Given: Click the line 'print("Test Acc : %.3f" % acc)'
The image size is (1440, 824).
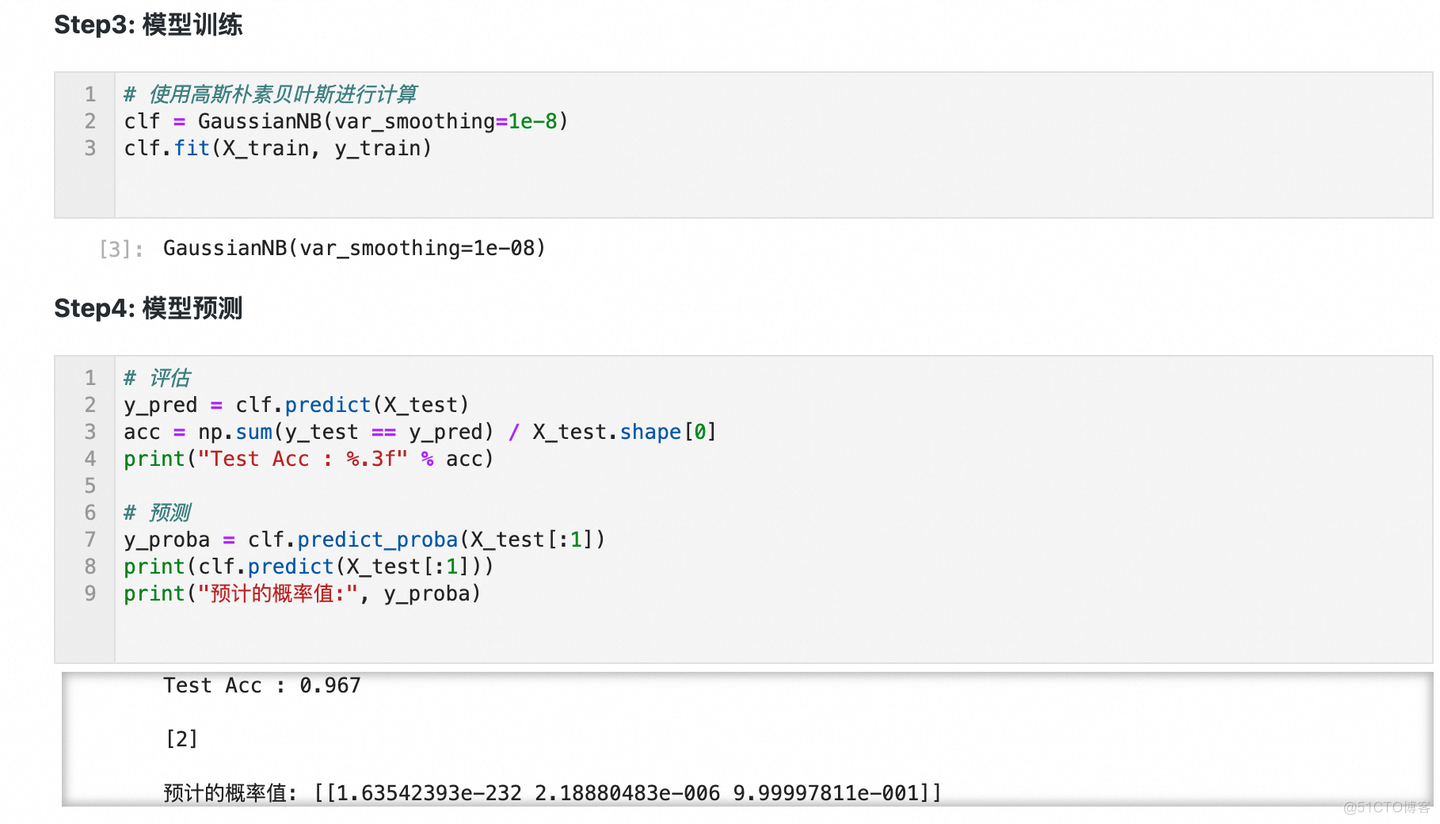Looking at the screenshot, I should point(309,459).
